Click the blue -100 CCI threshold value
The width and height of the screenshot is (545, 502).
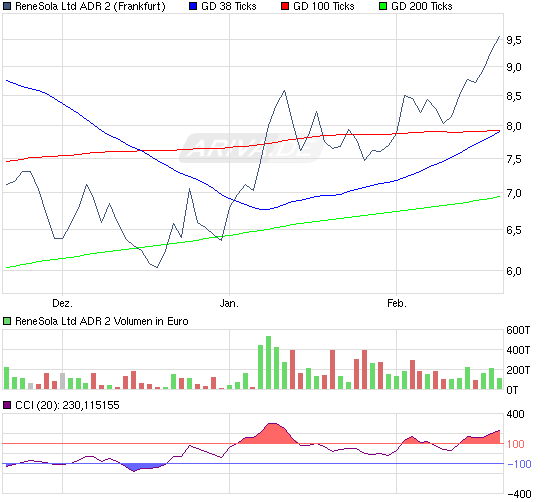click(519, 464)
